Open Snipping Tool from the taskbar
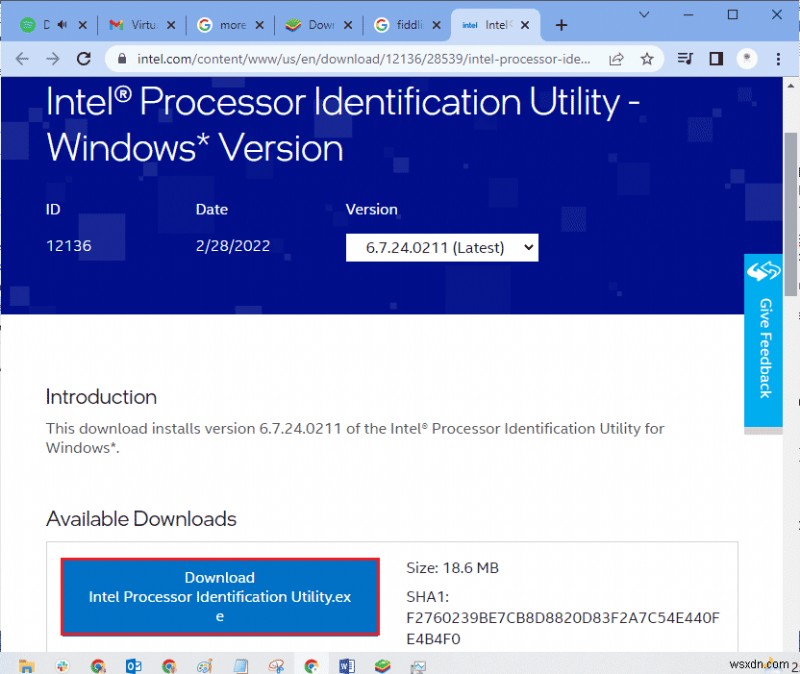Viewport: 800px width, 674px height. pyautogui.click(x=276, y=666)
